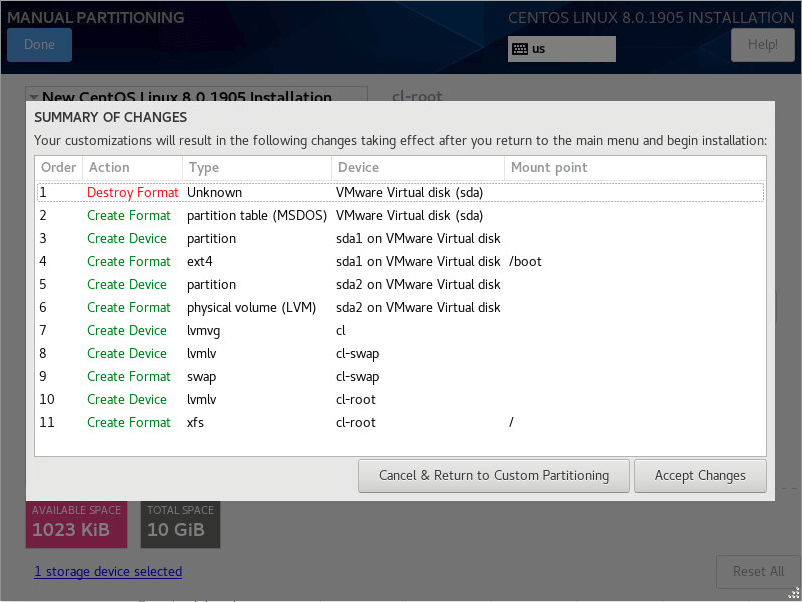Click the Accept Changes button

(x=700, y=476)
